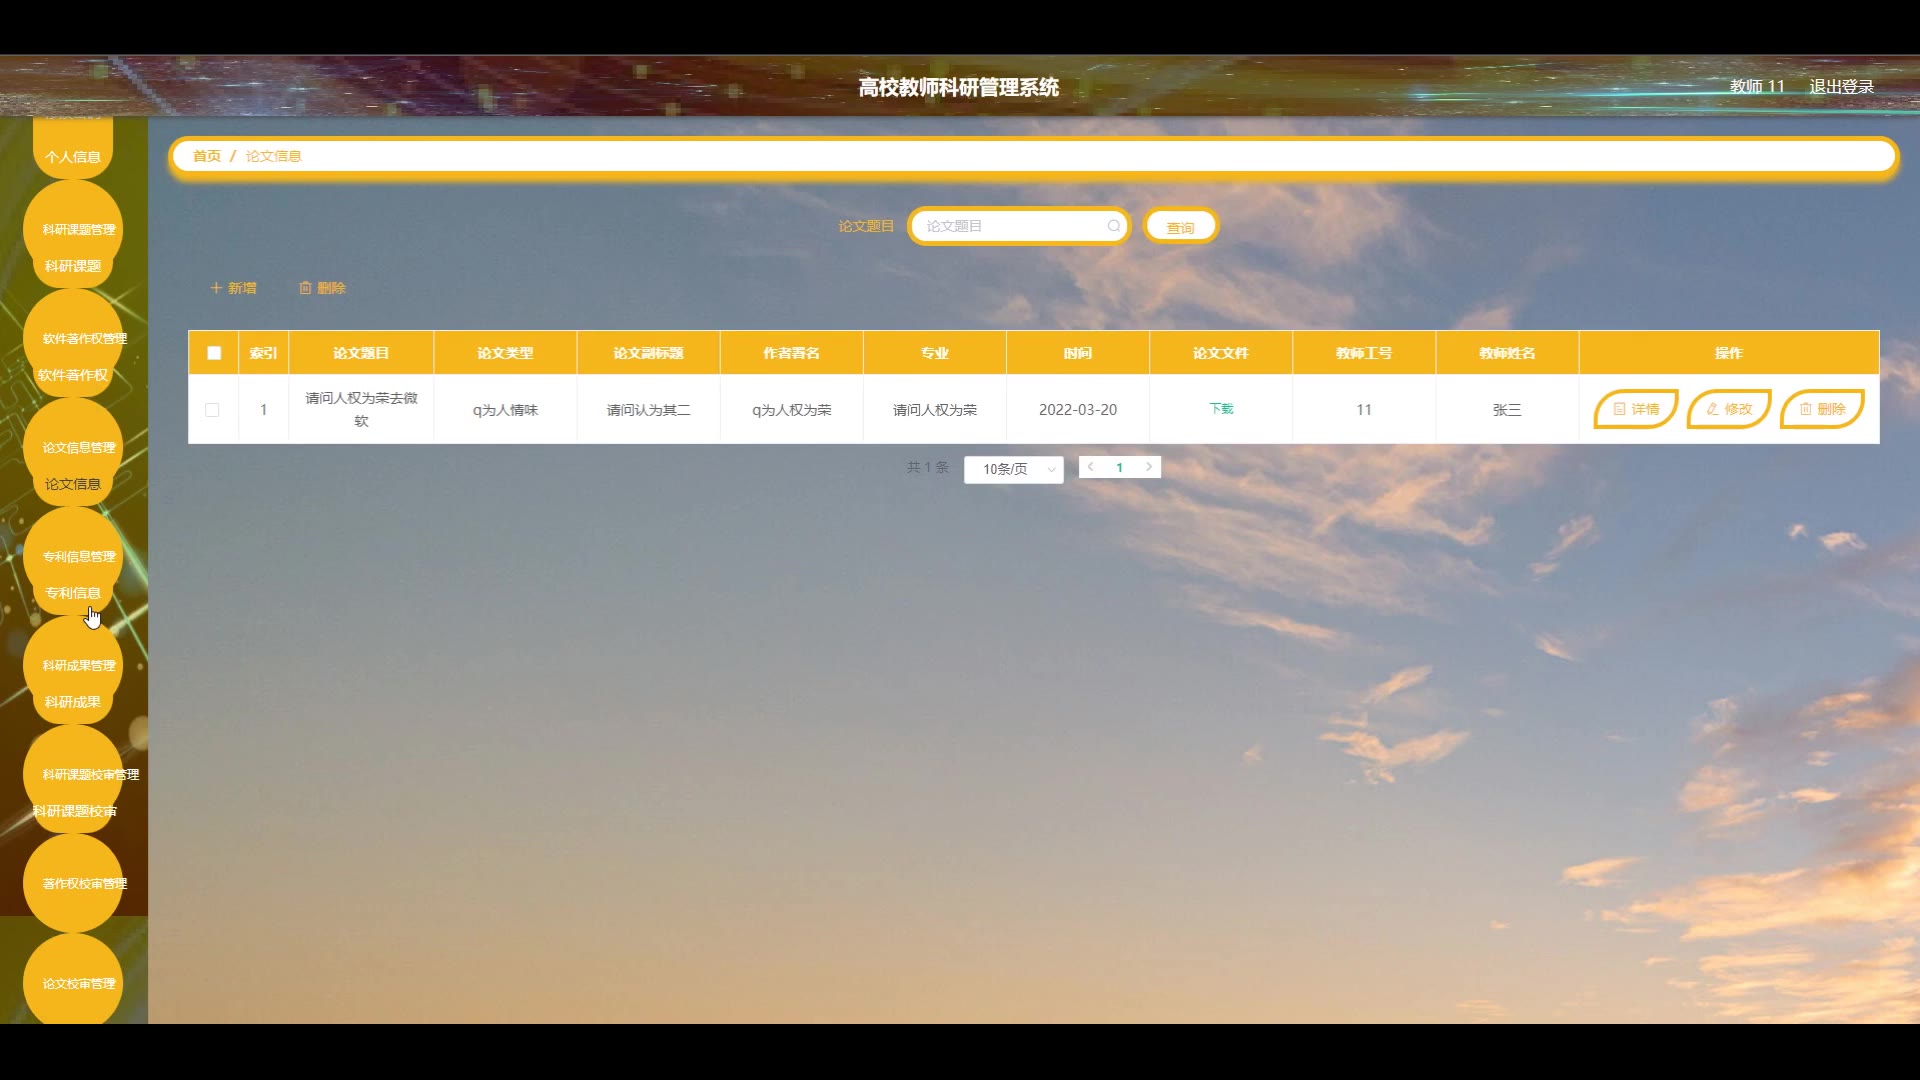The width and height of the screenshot is (1920, 1080).
Task: Go to next page arrow in pagination
Action: pyautogui.click(x=1149, y=467)
